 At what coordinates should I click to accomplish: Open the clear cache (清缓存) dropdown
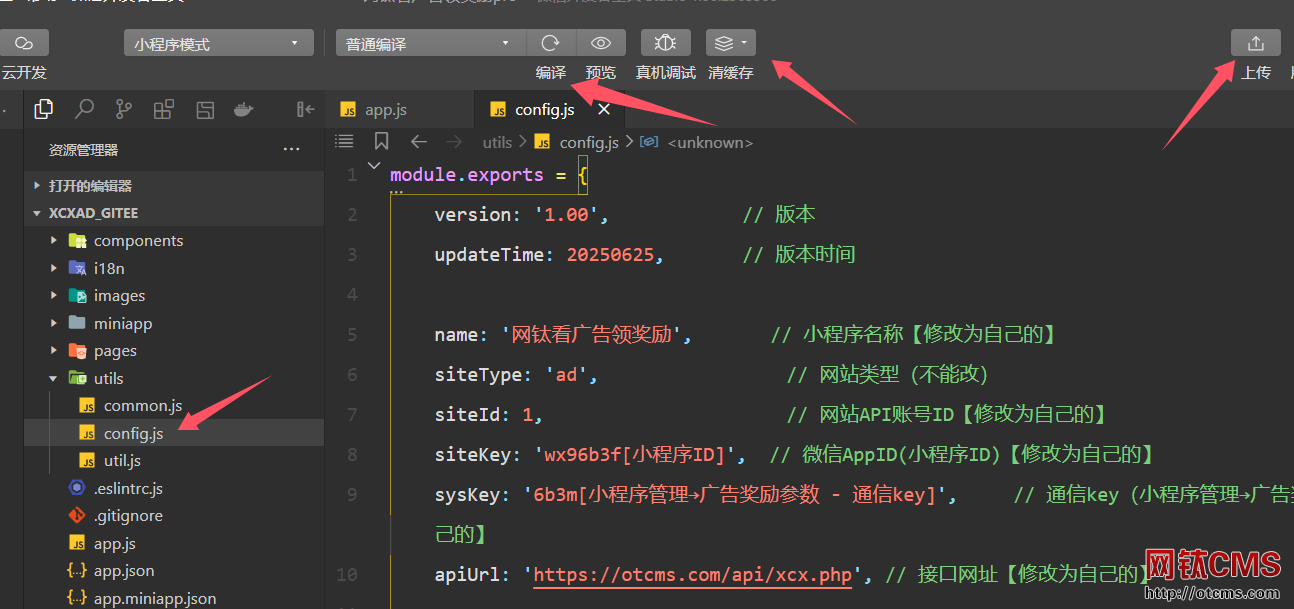pyautogui.click(x=731, y=43)
